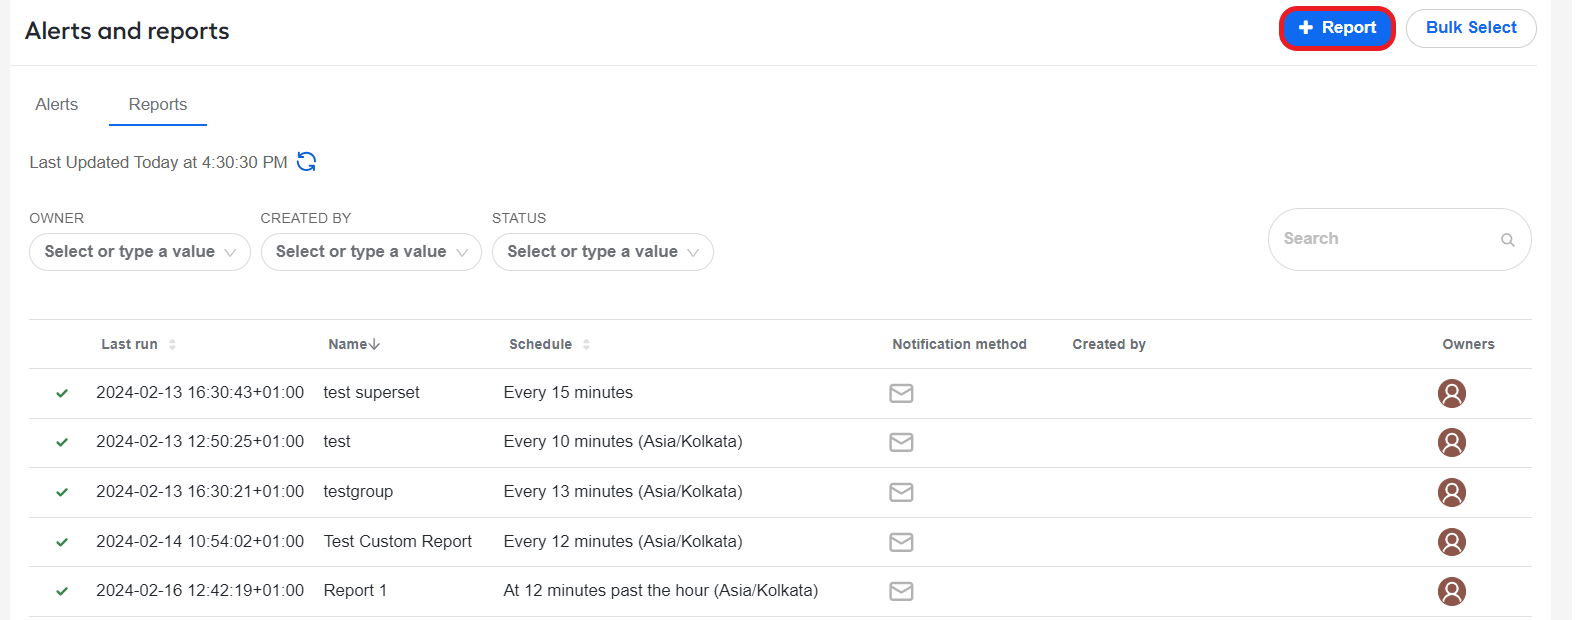1584x620 pixels.
Task: Click the Owners column header
Action: tap(1468, 344)
